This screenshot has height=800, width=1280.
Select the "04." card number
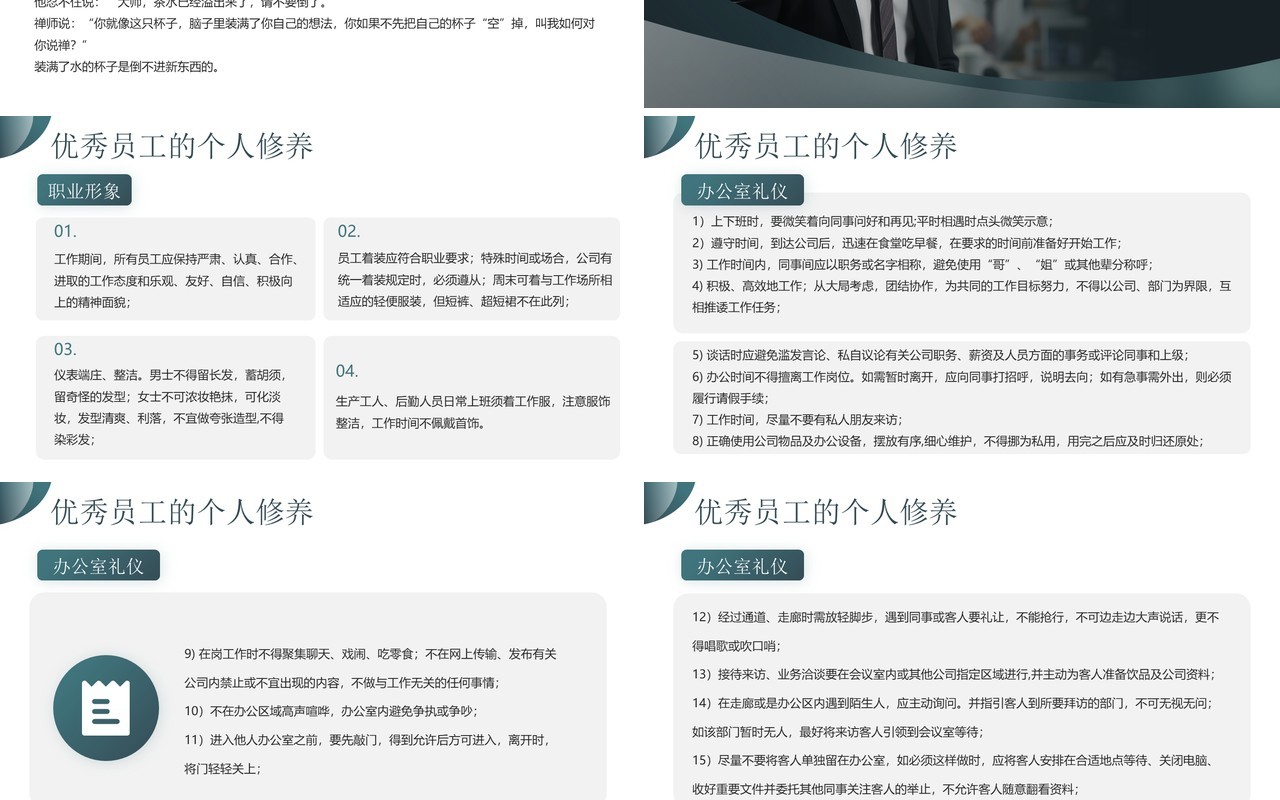pyautogui.click(x=347, y=371)
